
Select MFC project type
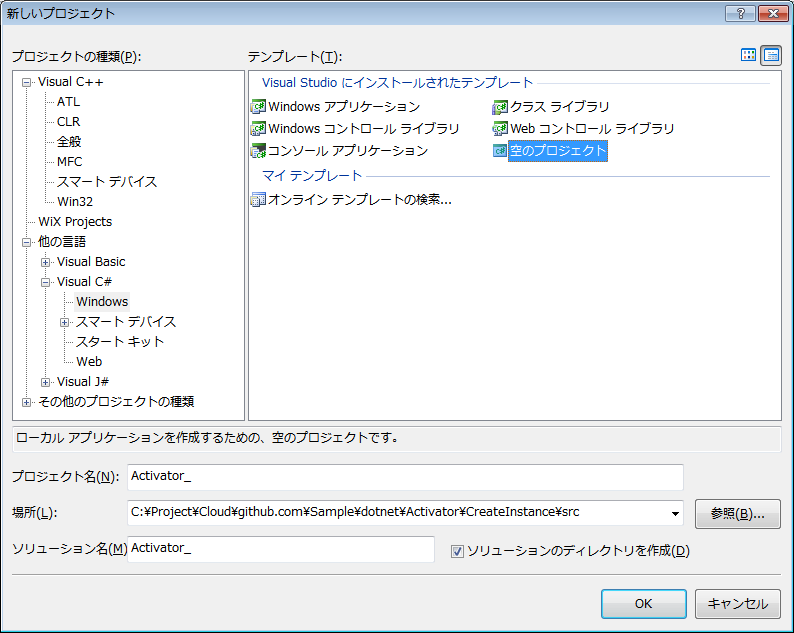click(69, 162)
